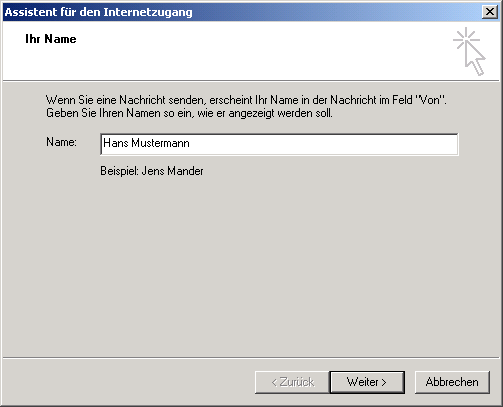Close the Internetzugang assistant window
Screen dimensions: 503x407
pyautogui.click(x=490, y=12)
